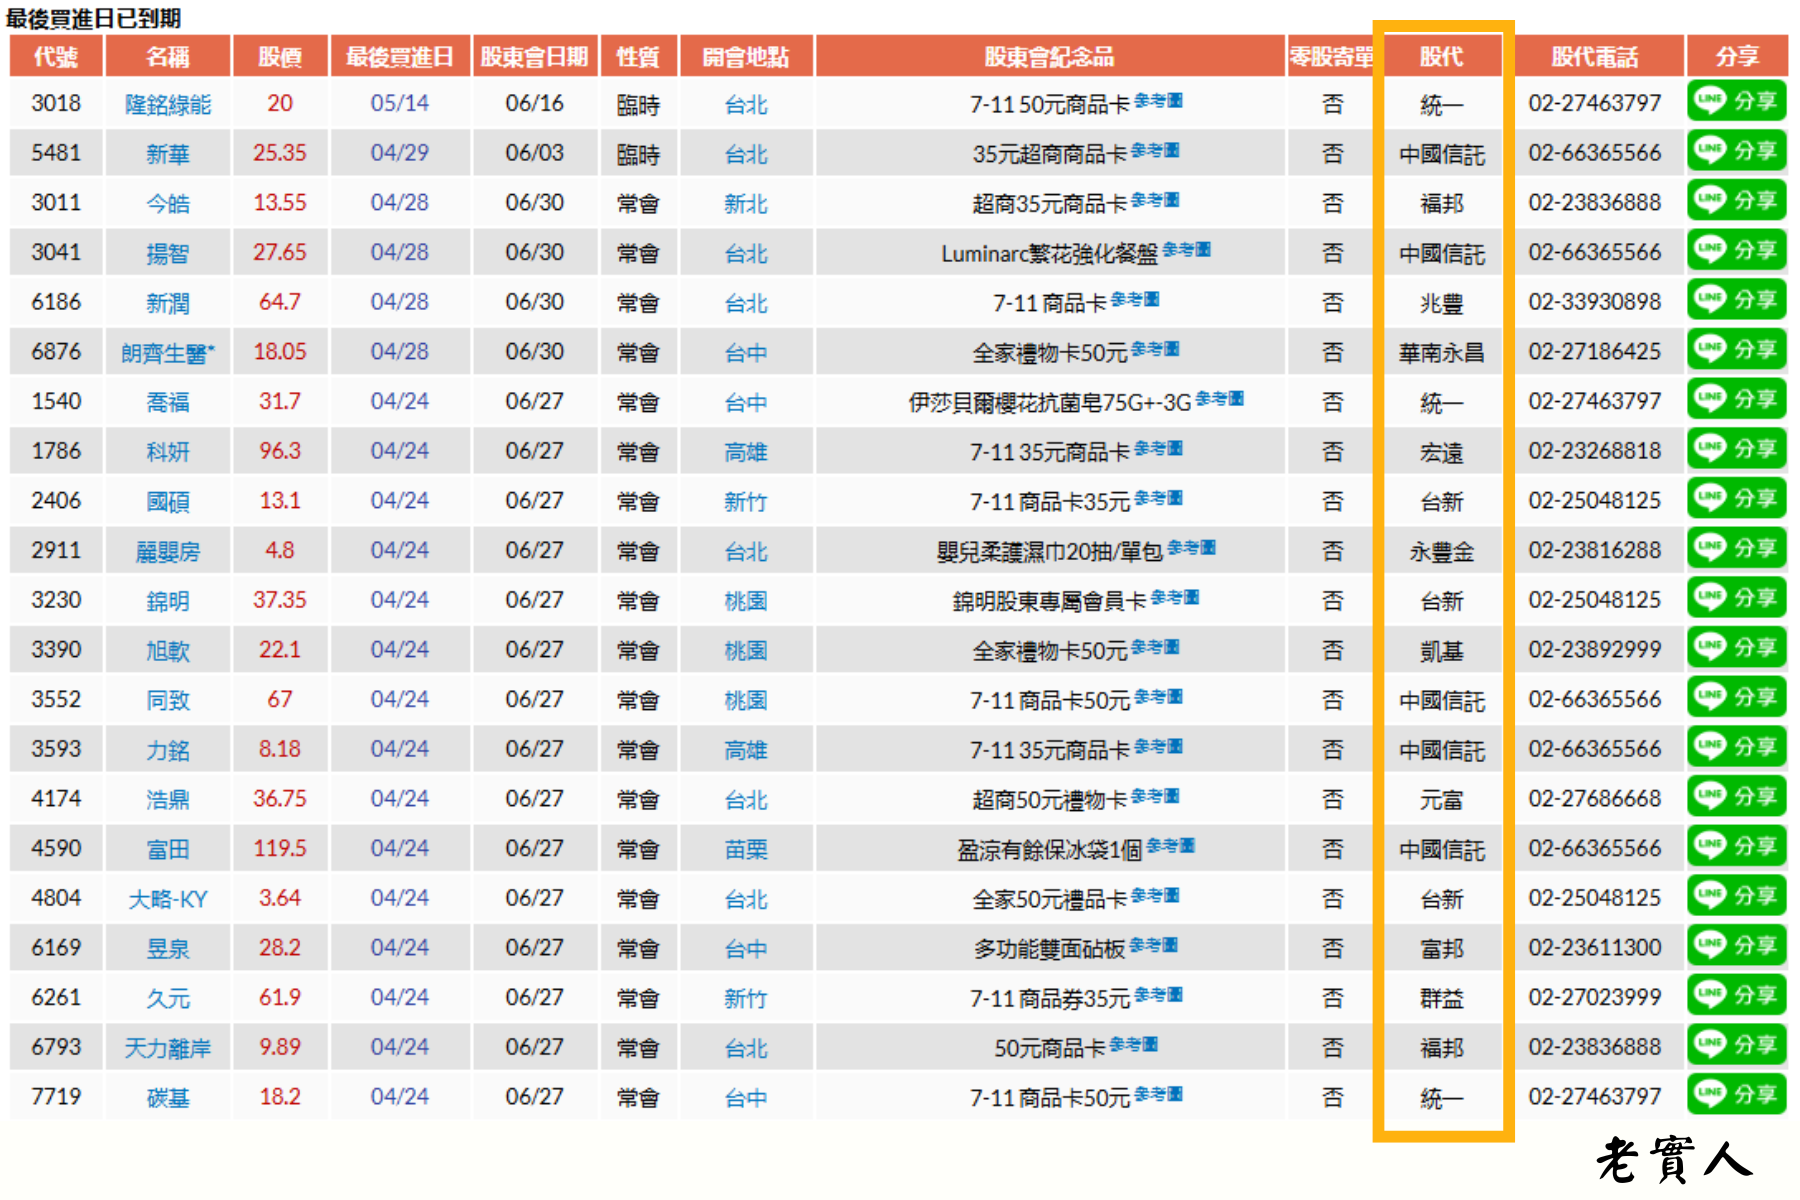Click the agent cell 元富
This screenshot has height=1200, width=1800.
[1442, 799]
